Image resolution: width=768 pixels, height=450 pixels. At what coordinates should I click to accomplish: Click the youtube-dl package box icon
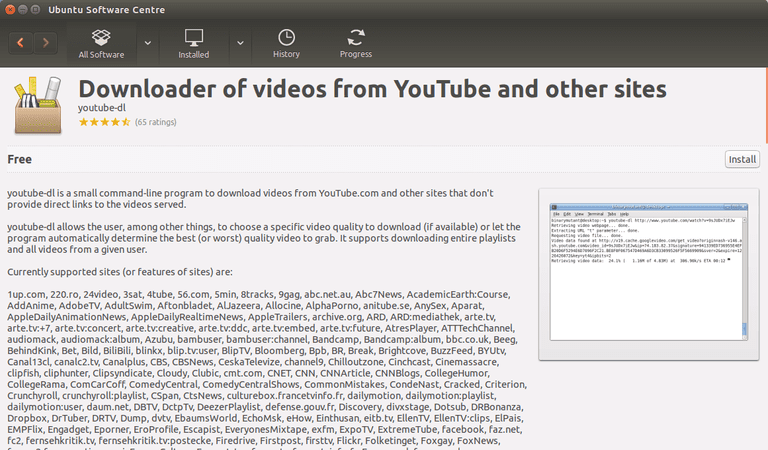pos(37,107)
